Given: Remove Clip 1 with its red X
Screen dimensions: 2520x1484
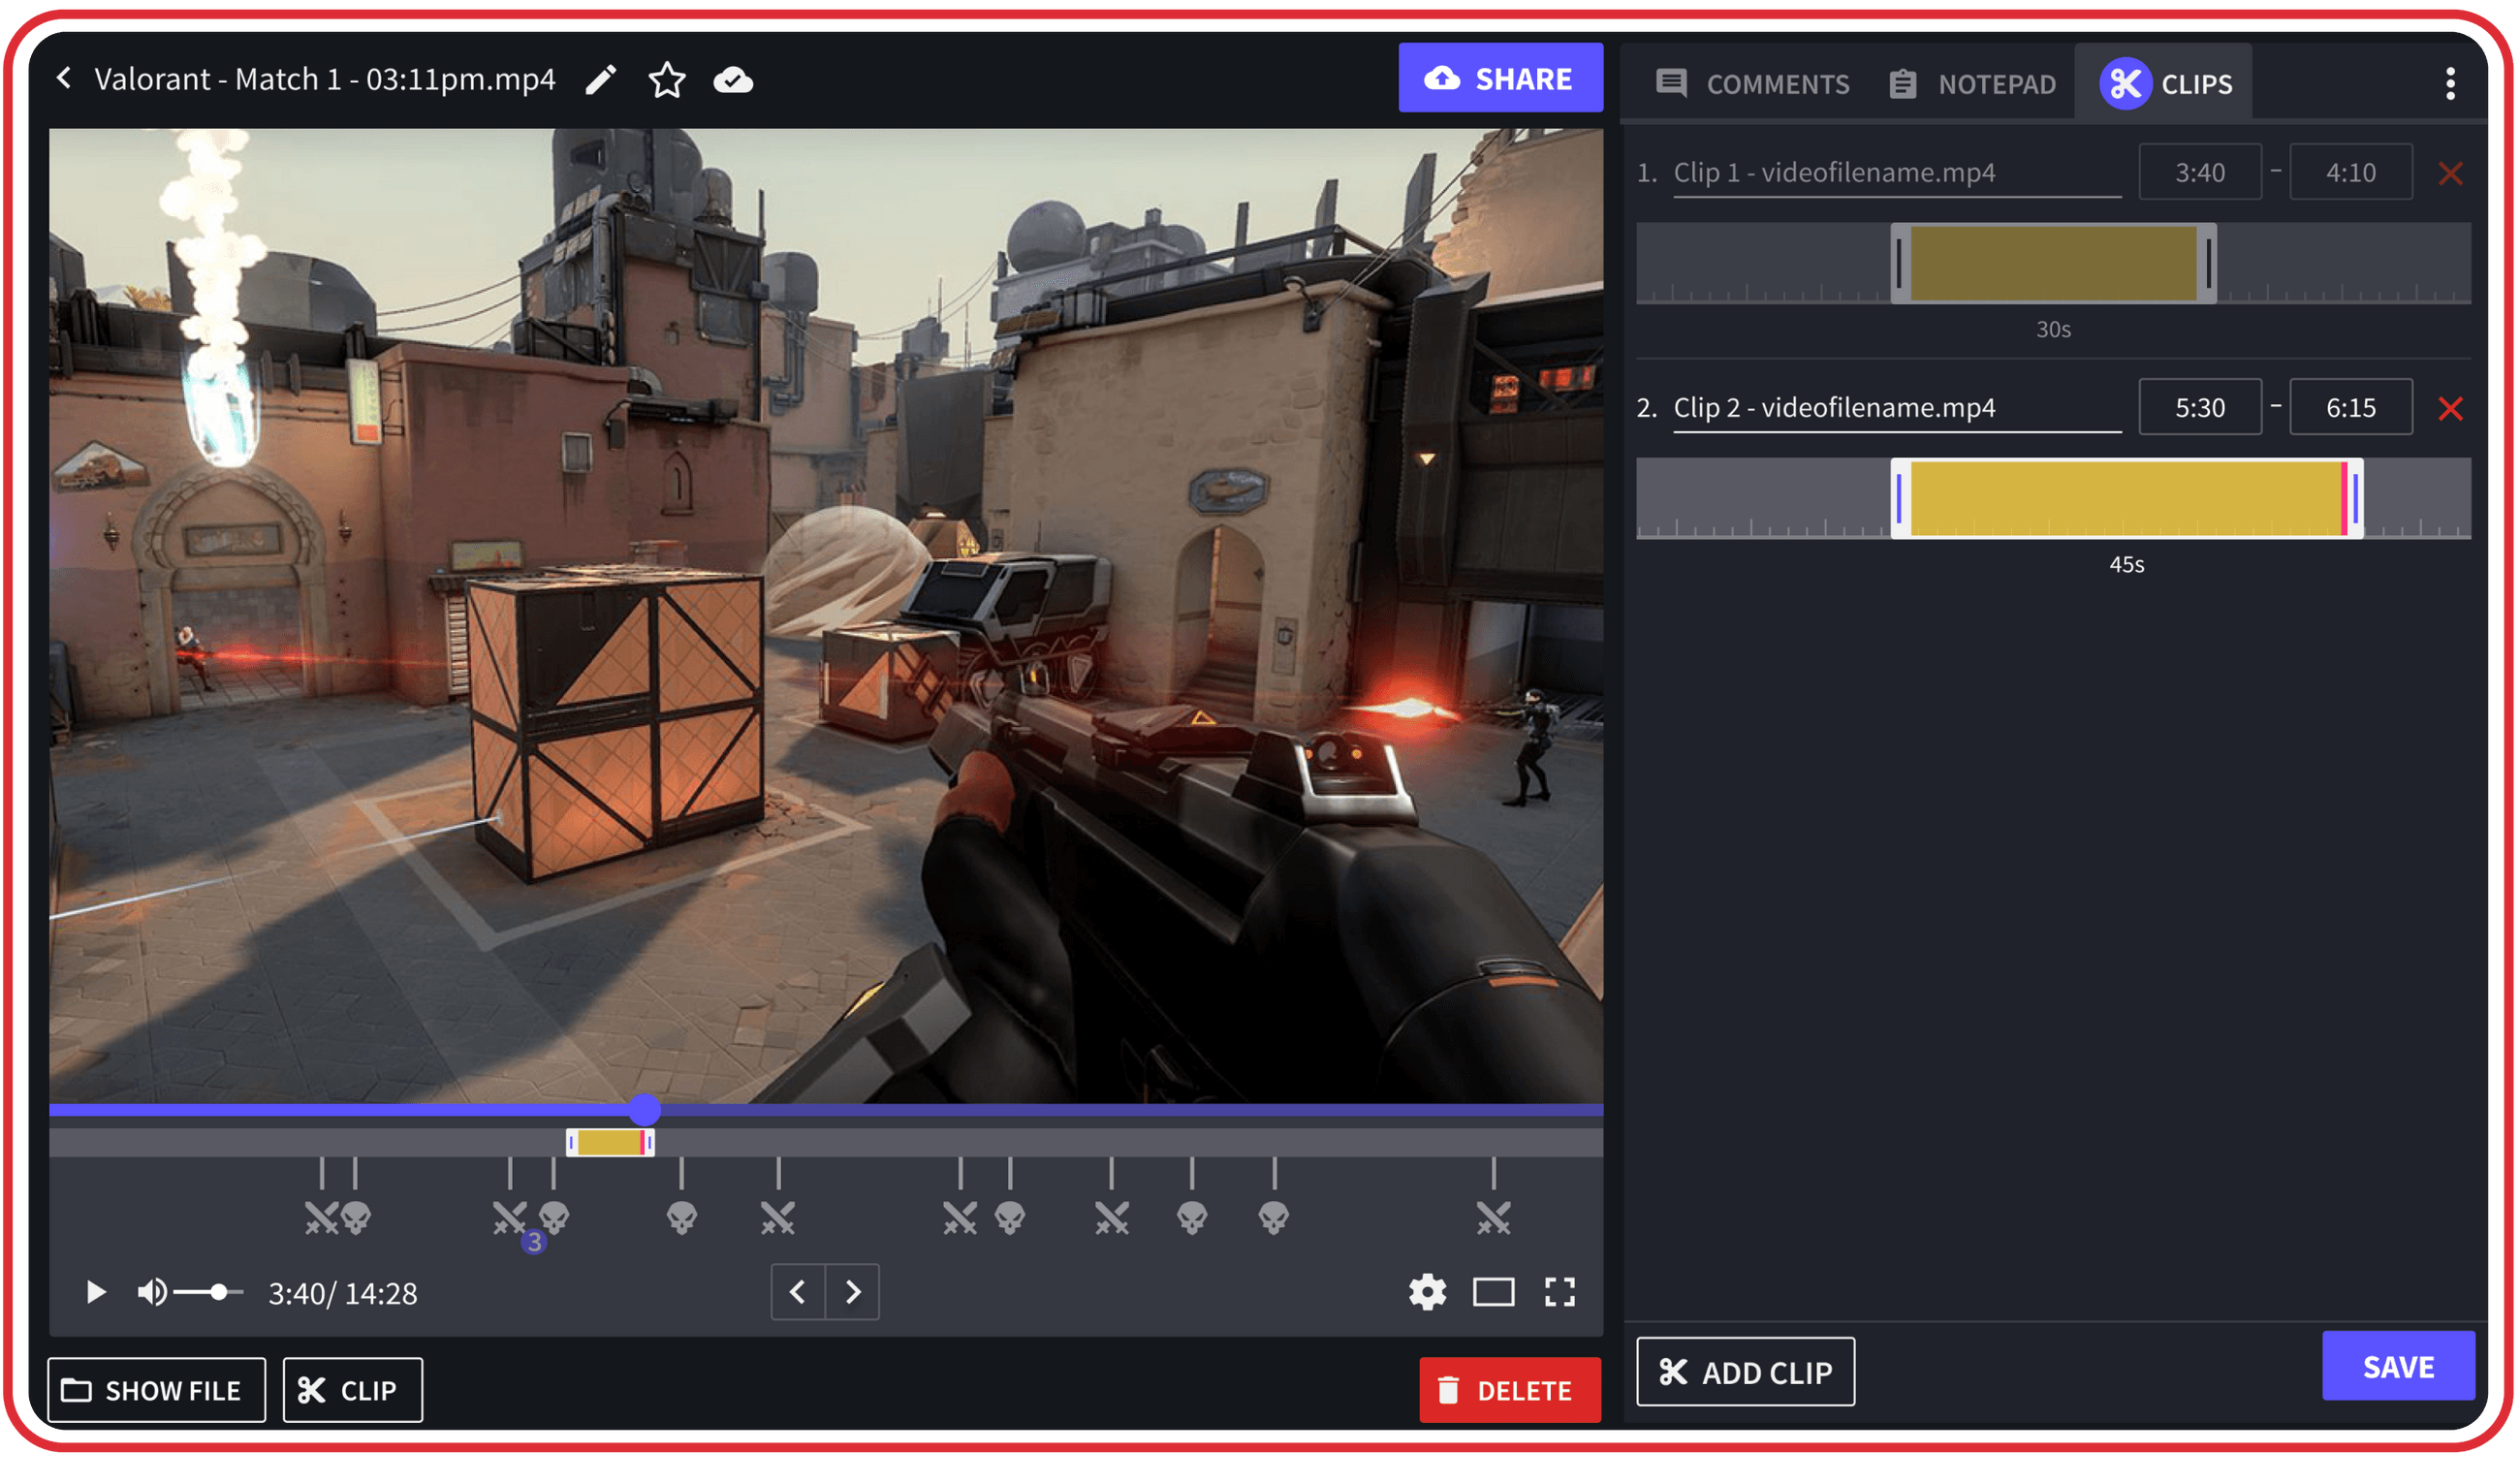Looking at the screenshot, I should point(2452,173).
